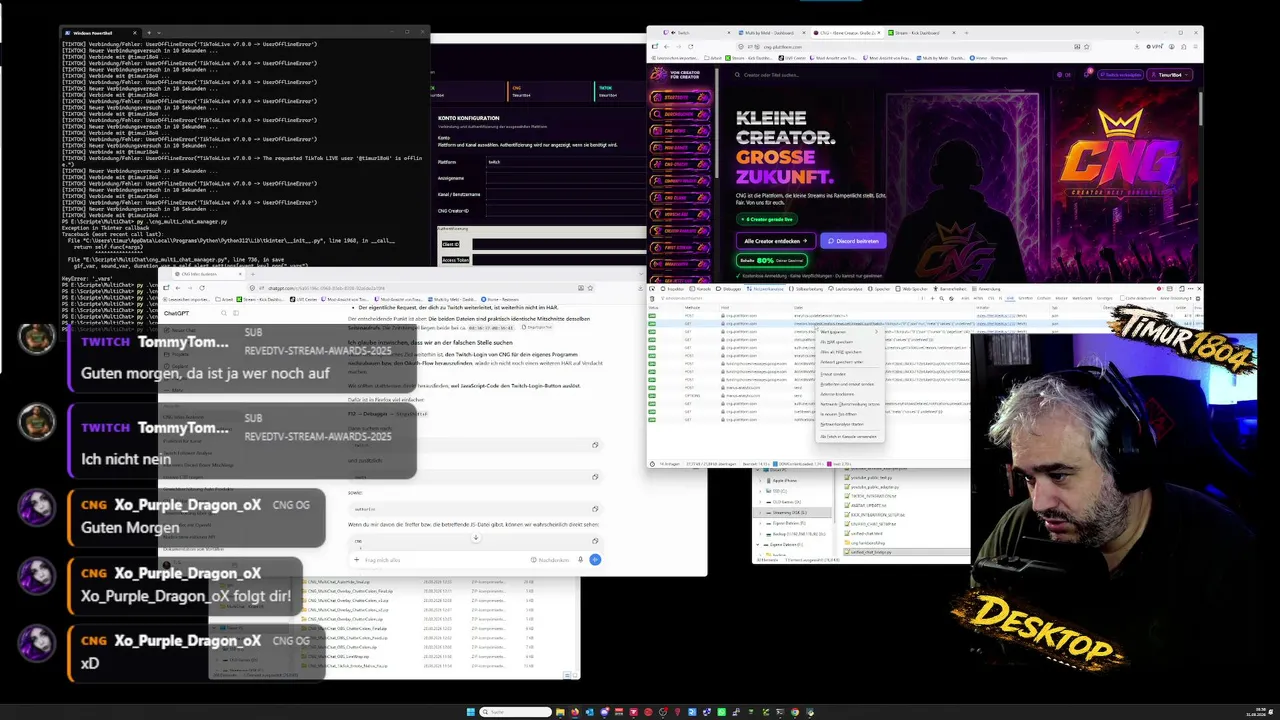
Task: Click the plus attach icon in the ChatGPT composer
Action: point(357,560)
